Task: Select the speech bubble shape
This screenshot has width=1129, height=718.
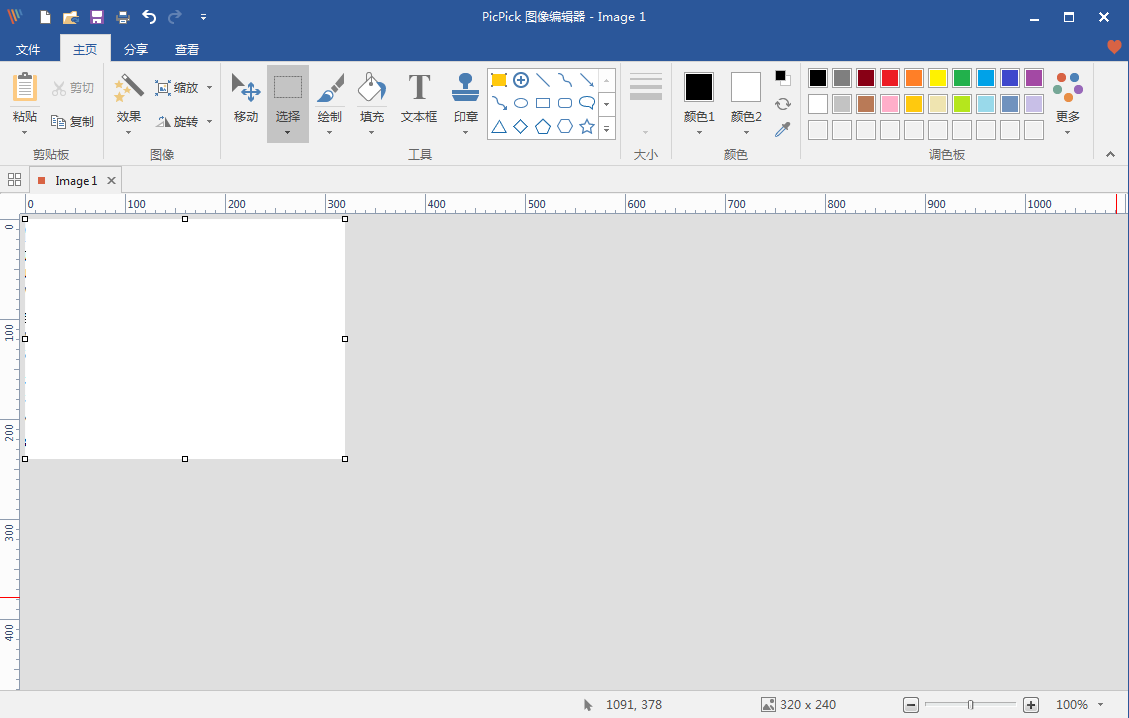Action: coord(587,103)
